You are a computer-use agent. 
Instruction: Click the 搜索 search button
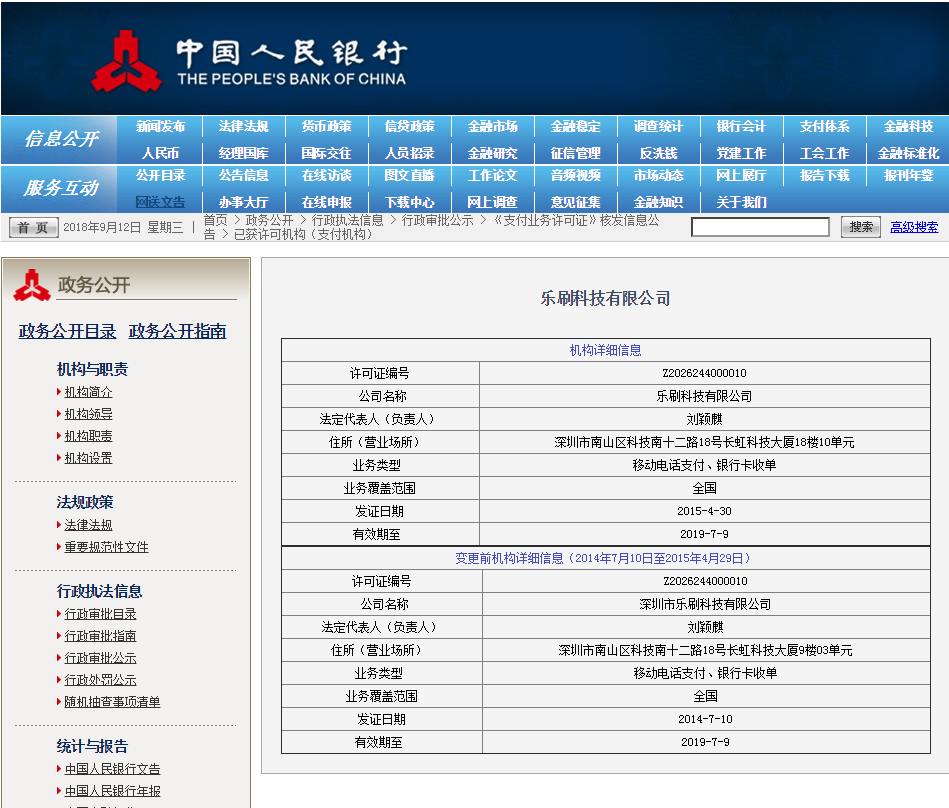click(x=861, y=228)
